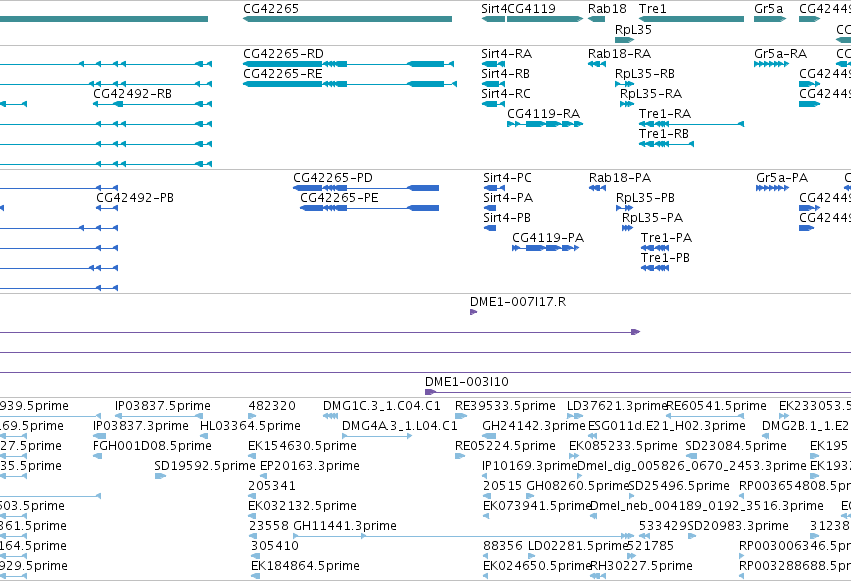Viewport: 851px width, 581px height.
Task: Select the Tre1-PB protein
Action: coord(655,269)
